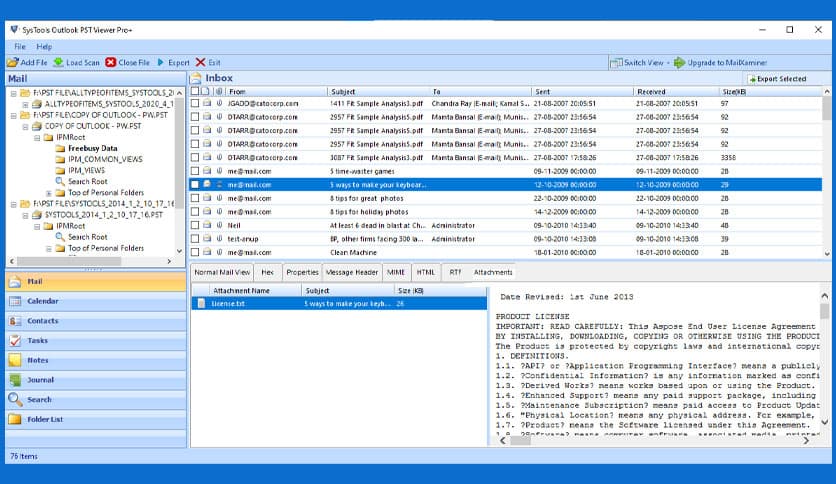Check the select-all checkbox in column header
Viewport: 836px width, 484px height.
[195, 91]
